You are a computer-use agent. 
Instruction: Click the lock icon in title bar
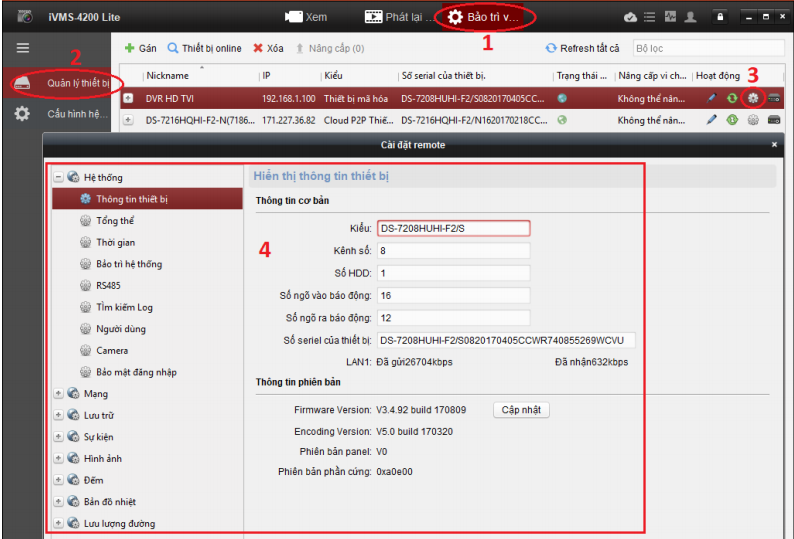point(718,17)
